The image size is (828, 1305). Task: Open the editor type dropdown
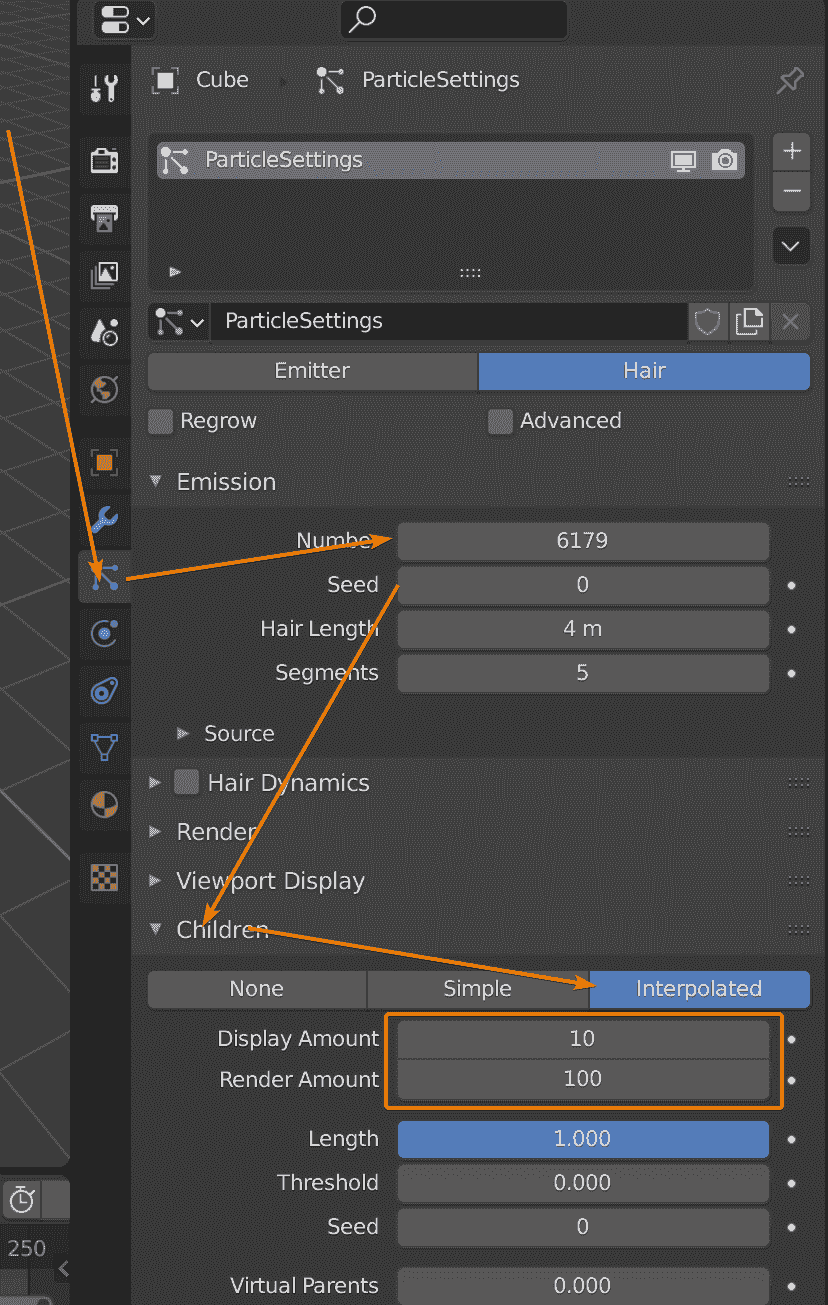[125, 19]
